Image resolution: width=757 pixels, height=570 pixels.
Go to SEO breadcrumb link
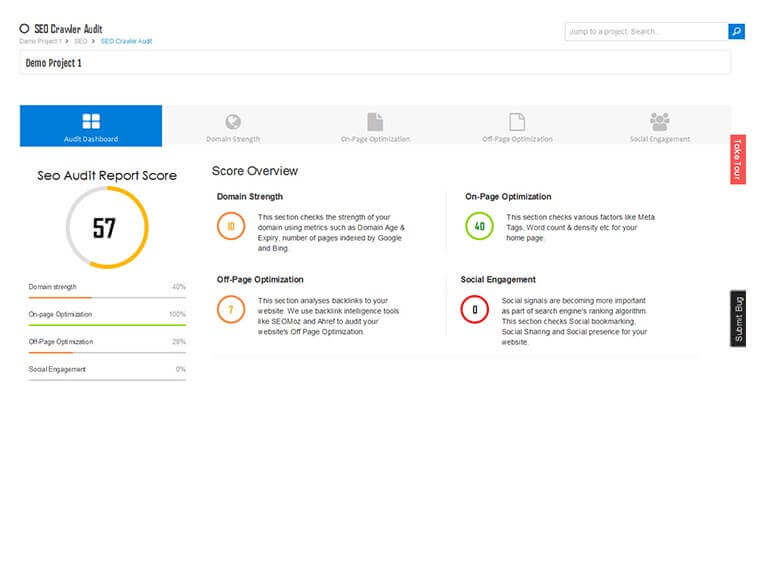(x=81, y=41)
